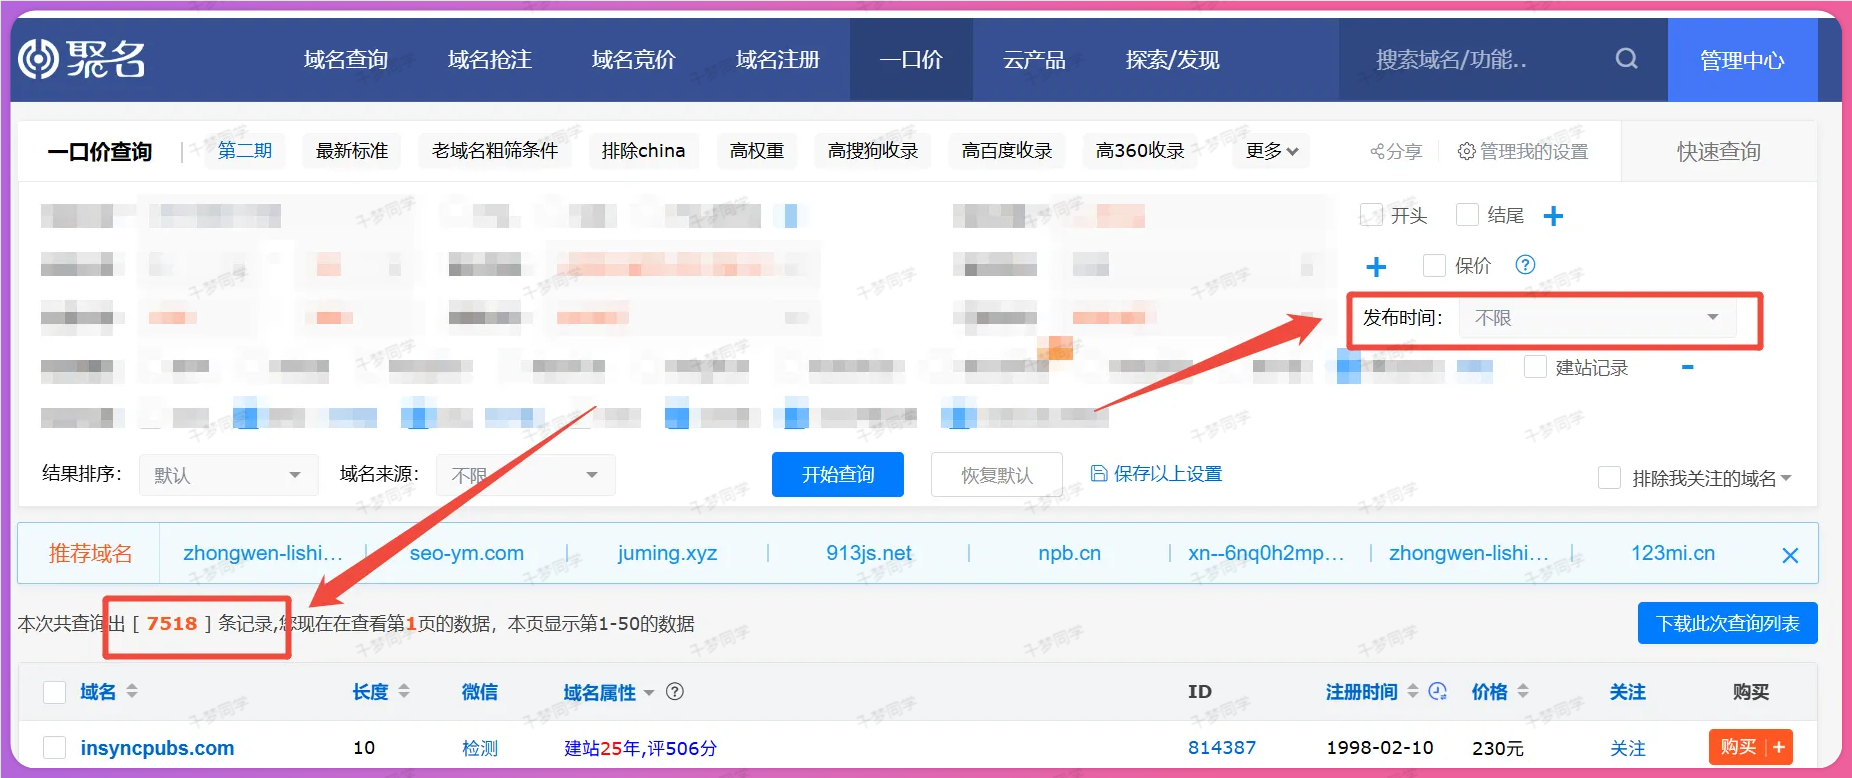Screen dimensions: 1852x778
Task: Click the minus icon beside 建站记录
Action: pos(1688,367)
